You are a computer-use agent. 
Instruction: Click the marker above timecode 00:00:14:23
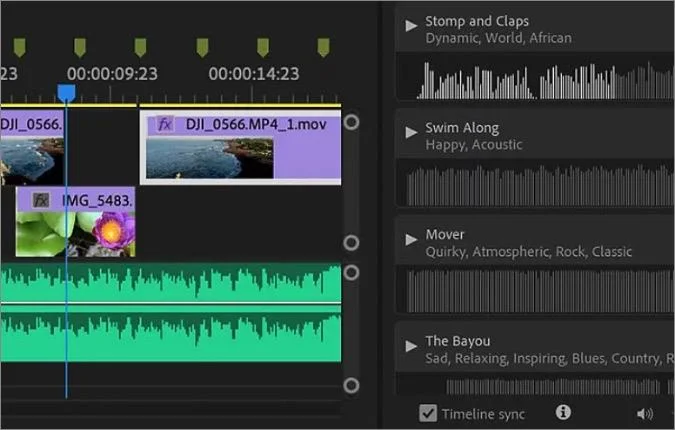pos(263,47)
